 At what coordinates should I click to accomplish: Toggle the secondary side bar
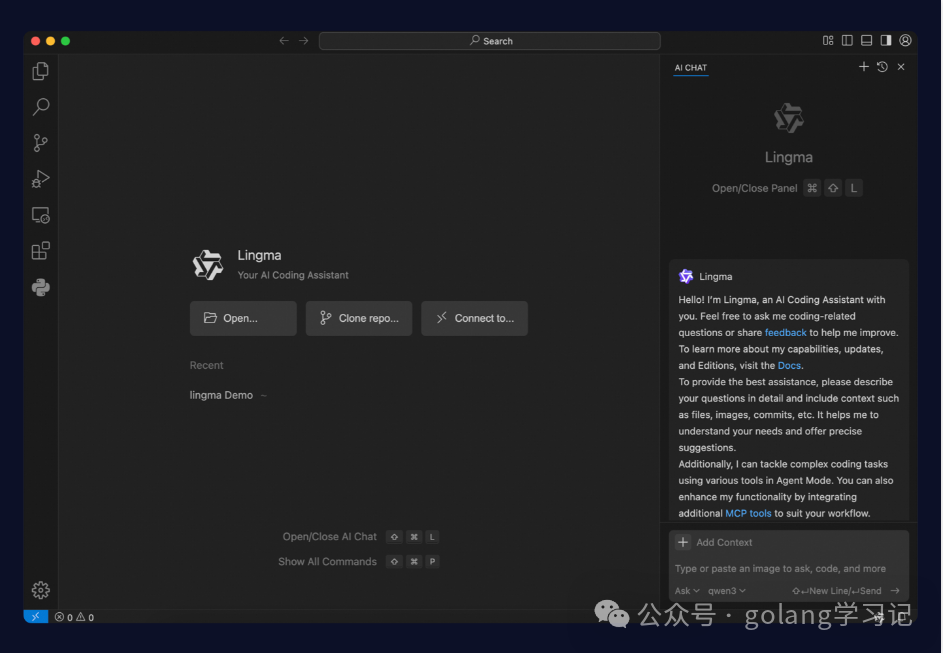(886, 40)
